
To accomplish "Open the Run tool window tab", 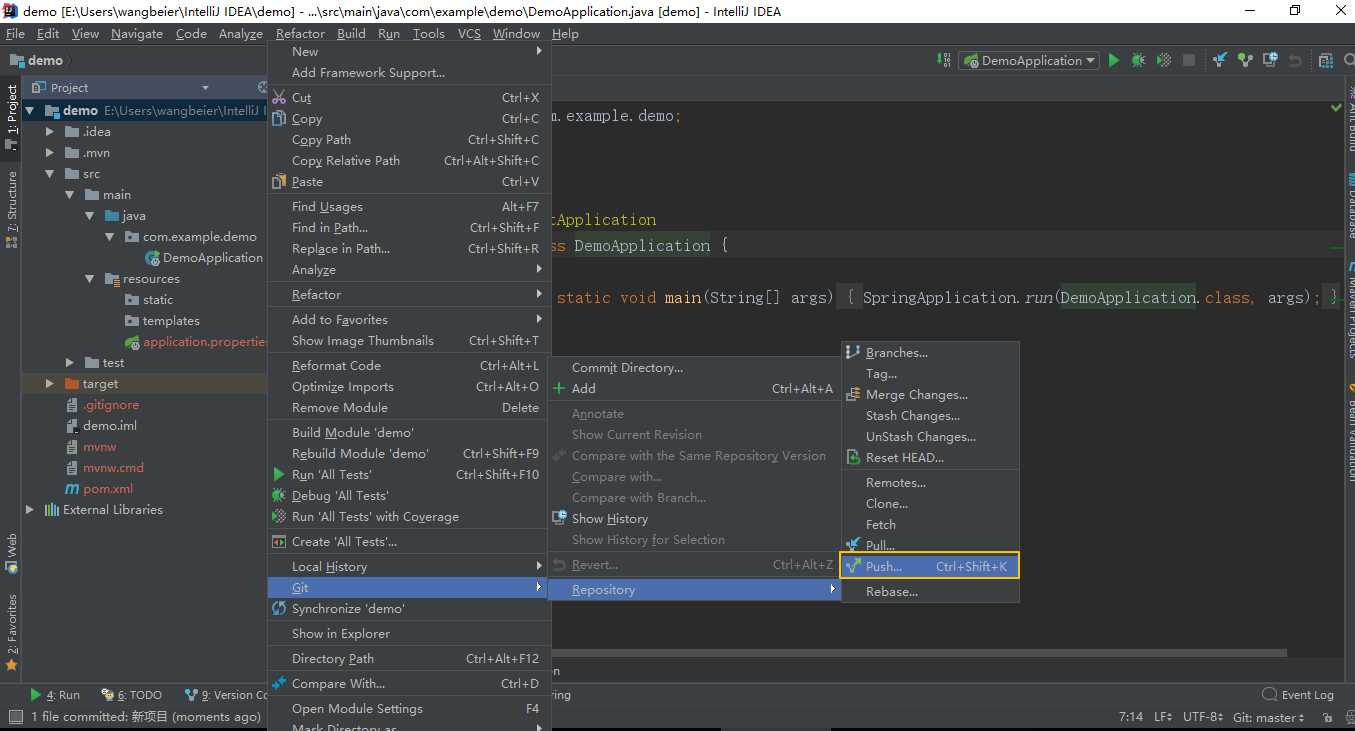I will (x=56, y=694).
